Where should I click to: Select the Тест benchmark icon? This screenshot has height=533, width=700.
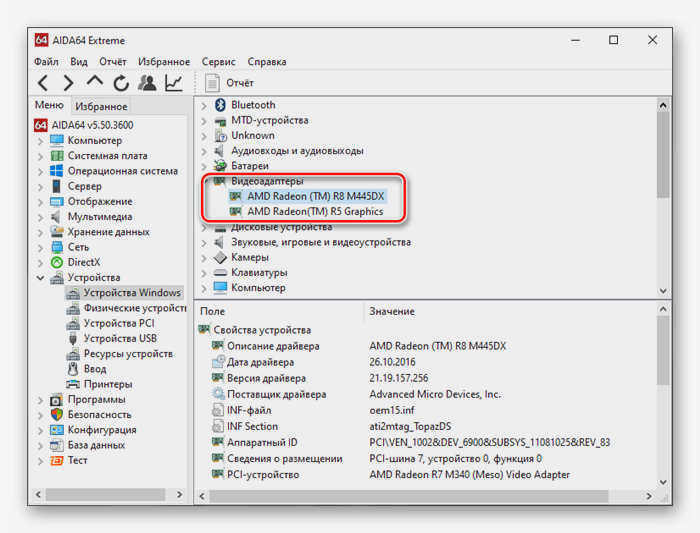pos(57,460)
